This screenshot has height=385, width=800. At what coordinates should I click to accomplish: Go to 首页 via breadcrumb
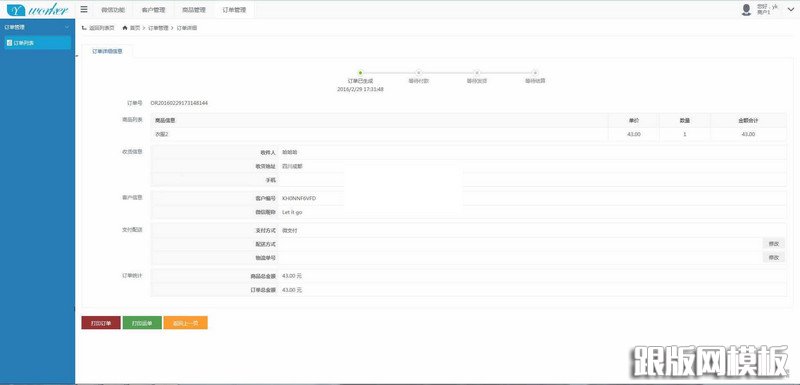[x=135, y=28]
